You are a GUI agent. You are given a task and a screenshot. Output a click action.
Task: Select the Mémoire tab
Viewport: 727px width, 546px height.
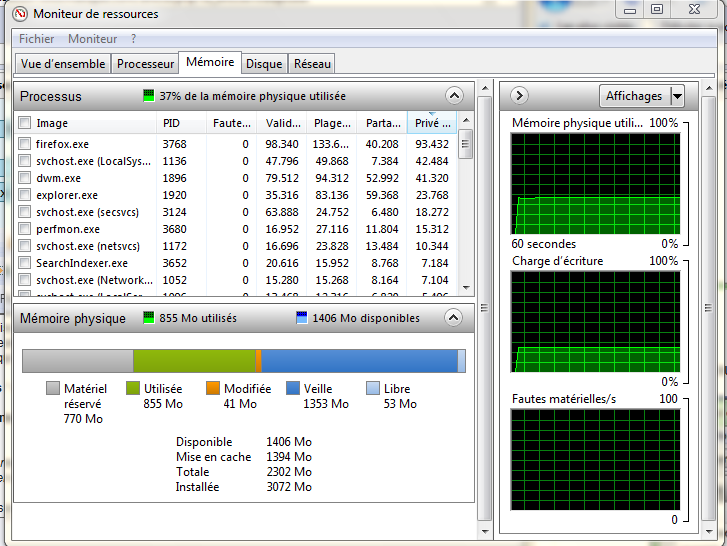point(210,62)
